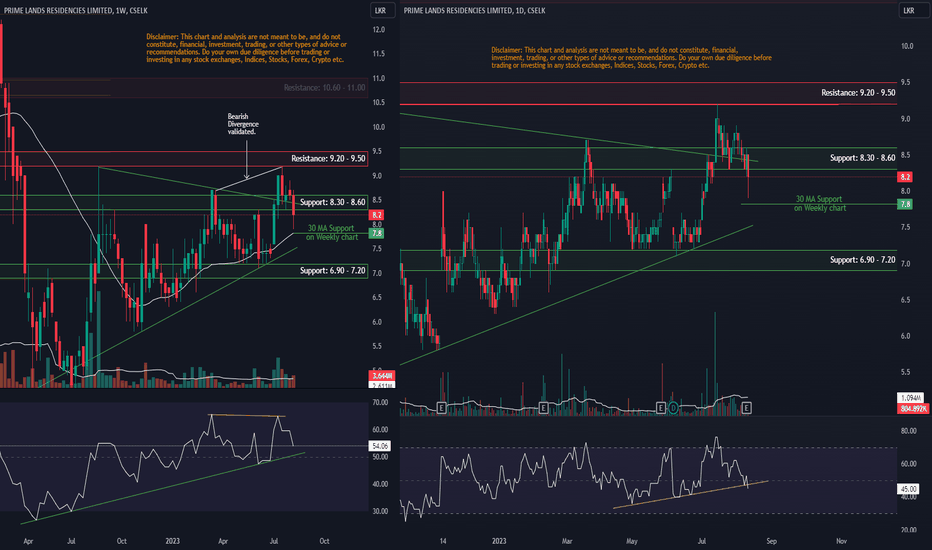
Task: Click '30 MA Support on Weekly chart' text, daily chart
Action: (x=820, y=203)
